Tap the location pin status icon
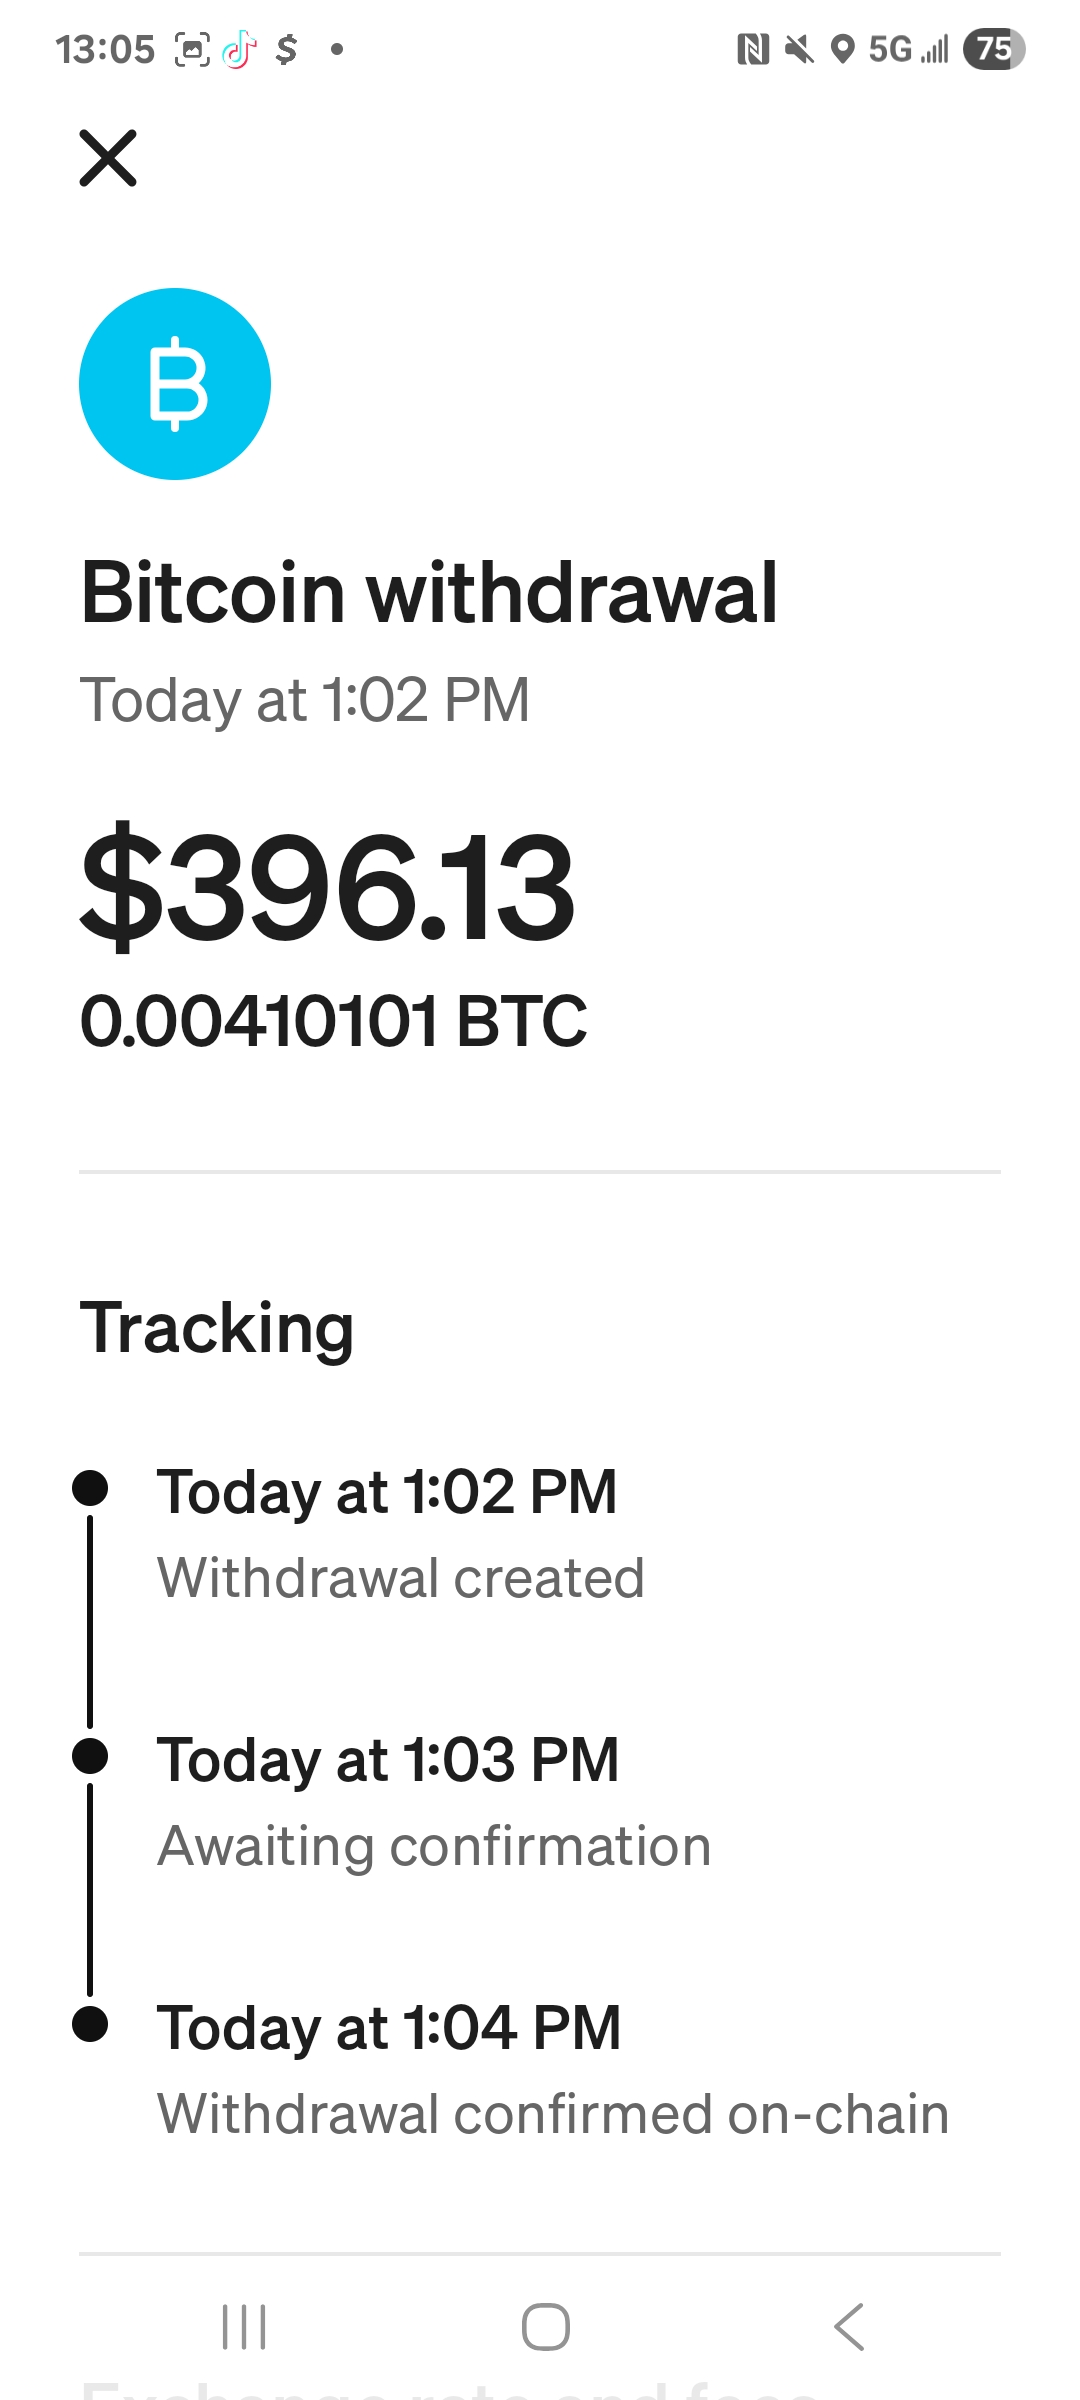The width and height of the screenshot is (1080, 2400). coord(843,49)
